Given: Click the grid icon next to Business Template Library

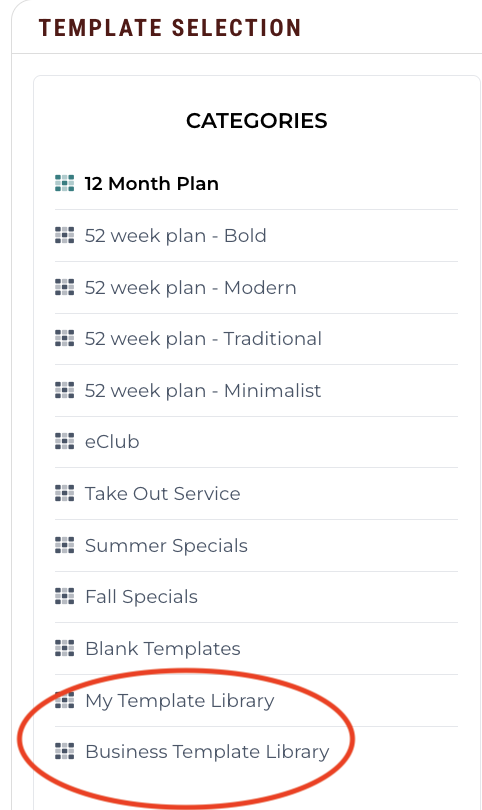Looking at the screenshot, I should point(65,752).
